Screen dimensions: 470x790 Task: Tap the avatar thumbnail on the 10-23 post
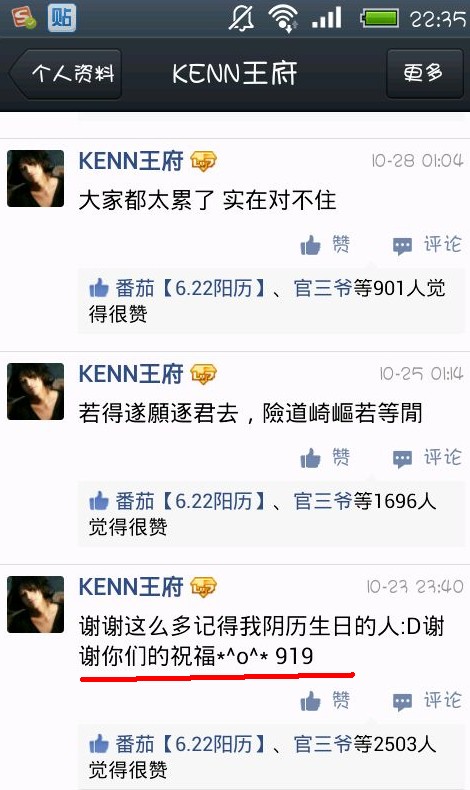point(35,605)
